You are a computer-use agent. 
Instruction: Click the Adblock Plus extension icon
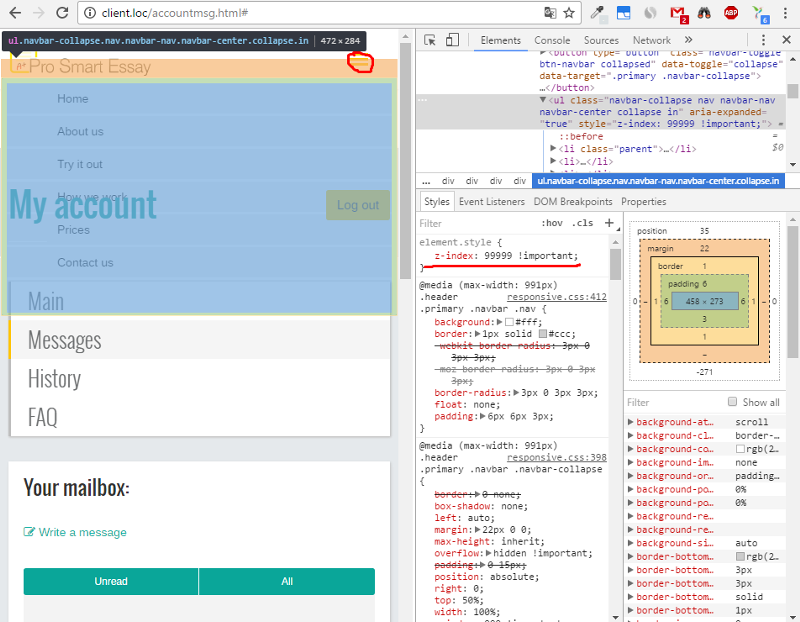click(731, 13)
